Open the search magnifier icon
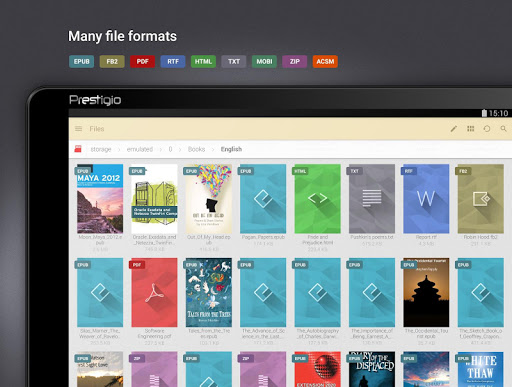Screen dimensions: 512x387 click(x=503, y=129)
